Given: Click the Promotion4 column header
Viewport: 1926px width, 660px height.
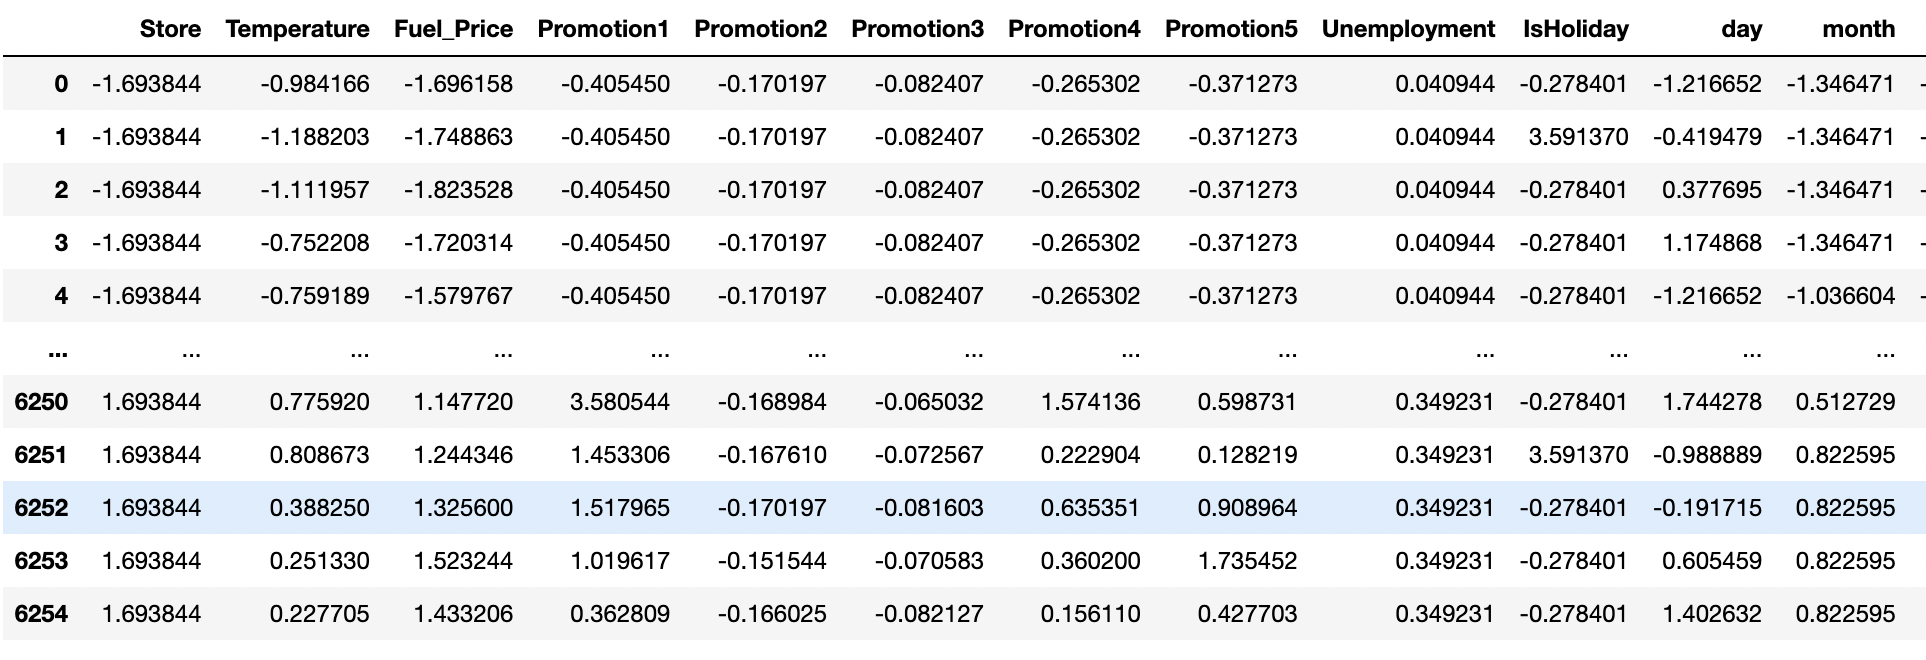Looking at the screenshot, I should pyautogui.click(x=1073, y=29).
